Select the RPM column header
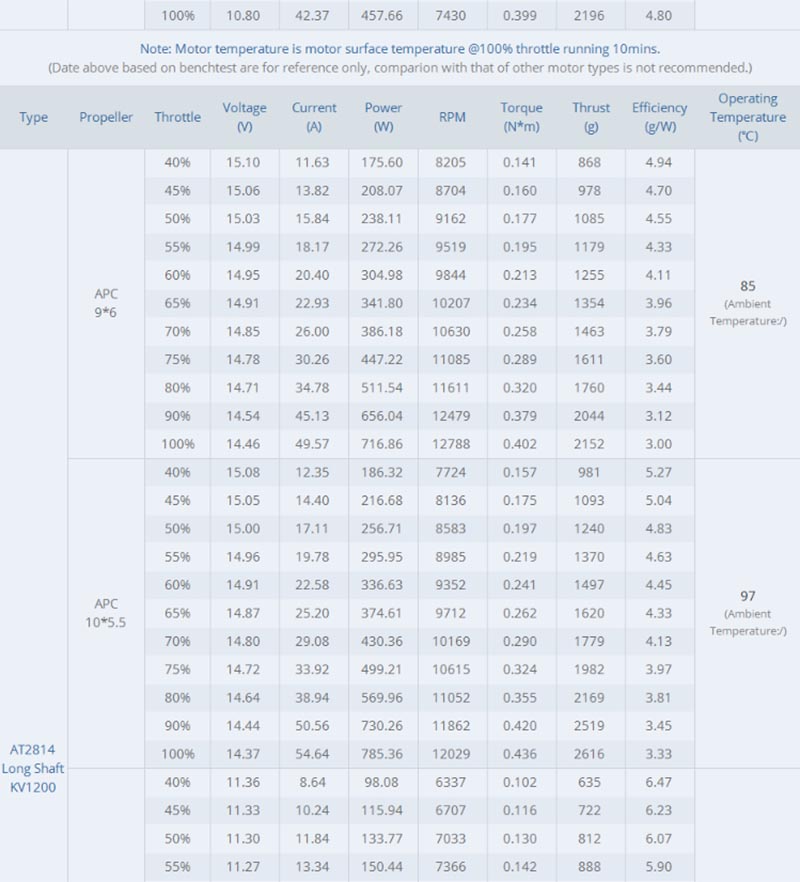This screenshot has height=882, width=800. [x=452, y=117]
